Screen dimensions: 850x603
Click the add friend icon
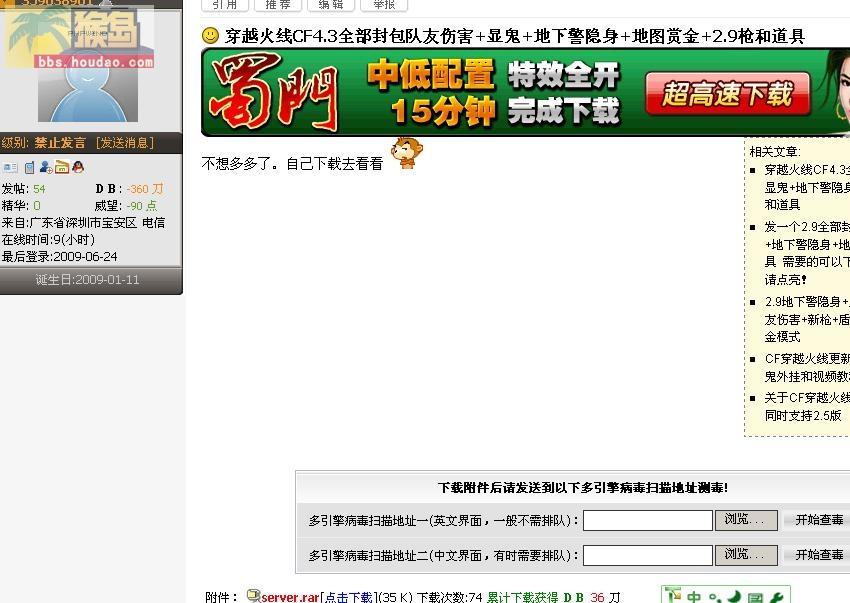point(46,167)
